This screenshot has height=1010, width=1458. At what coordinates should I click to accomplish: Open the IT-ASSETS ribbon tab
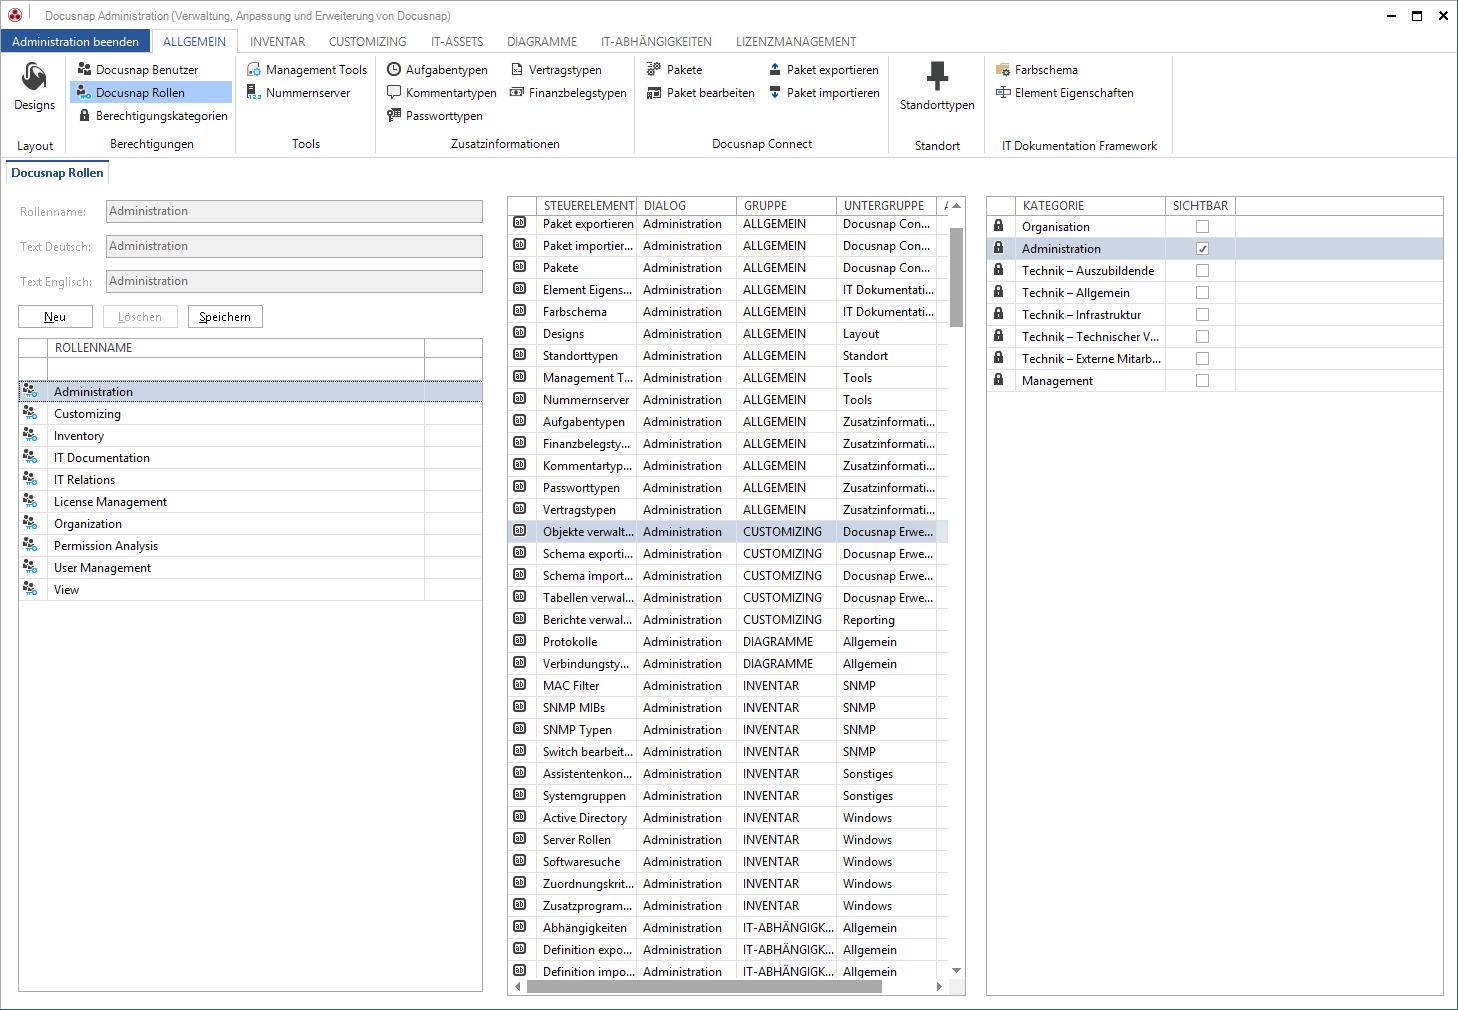(x=457, y=42)
